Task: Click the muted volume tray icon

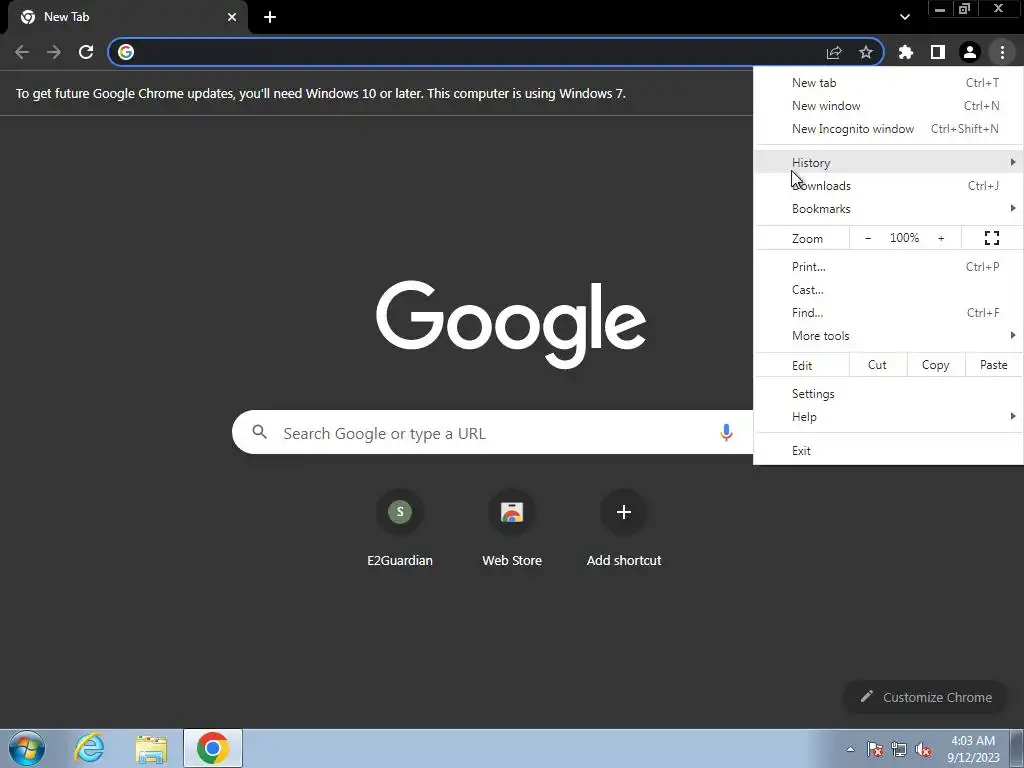Action: (923, 749)
